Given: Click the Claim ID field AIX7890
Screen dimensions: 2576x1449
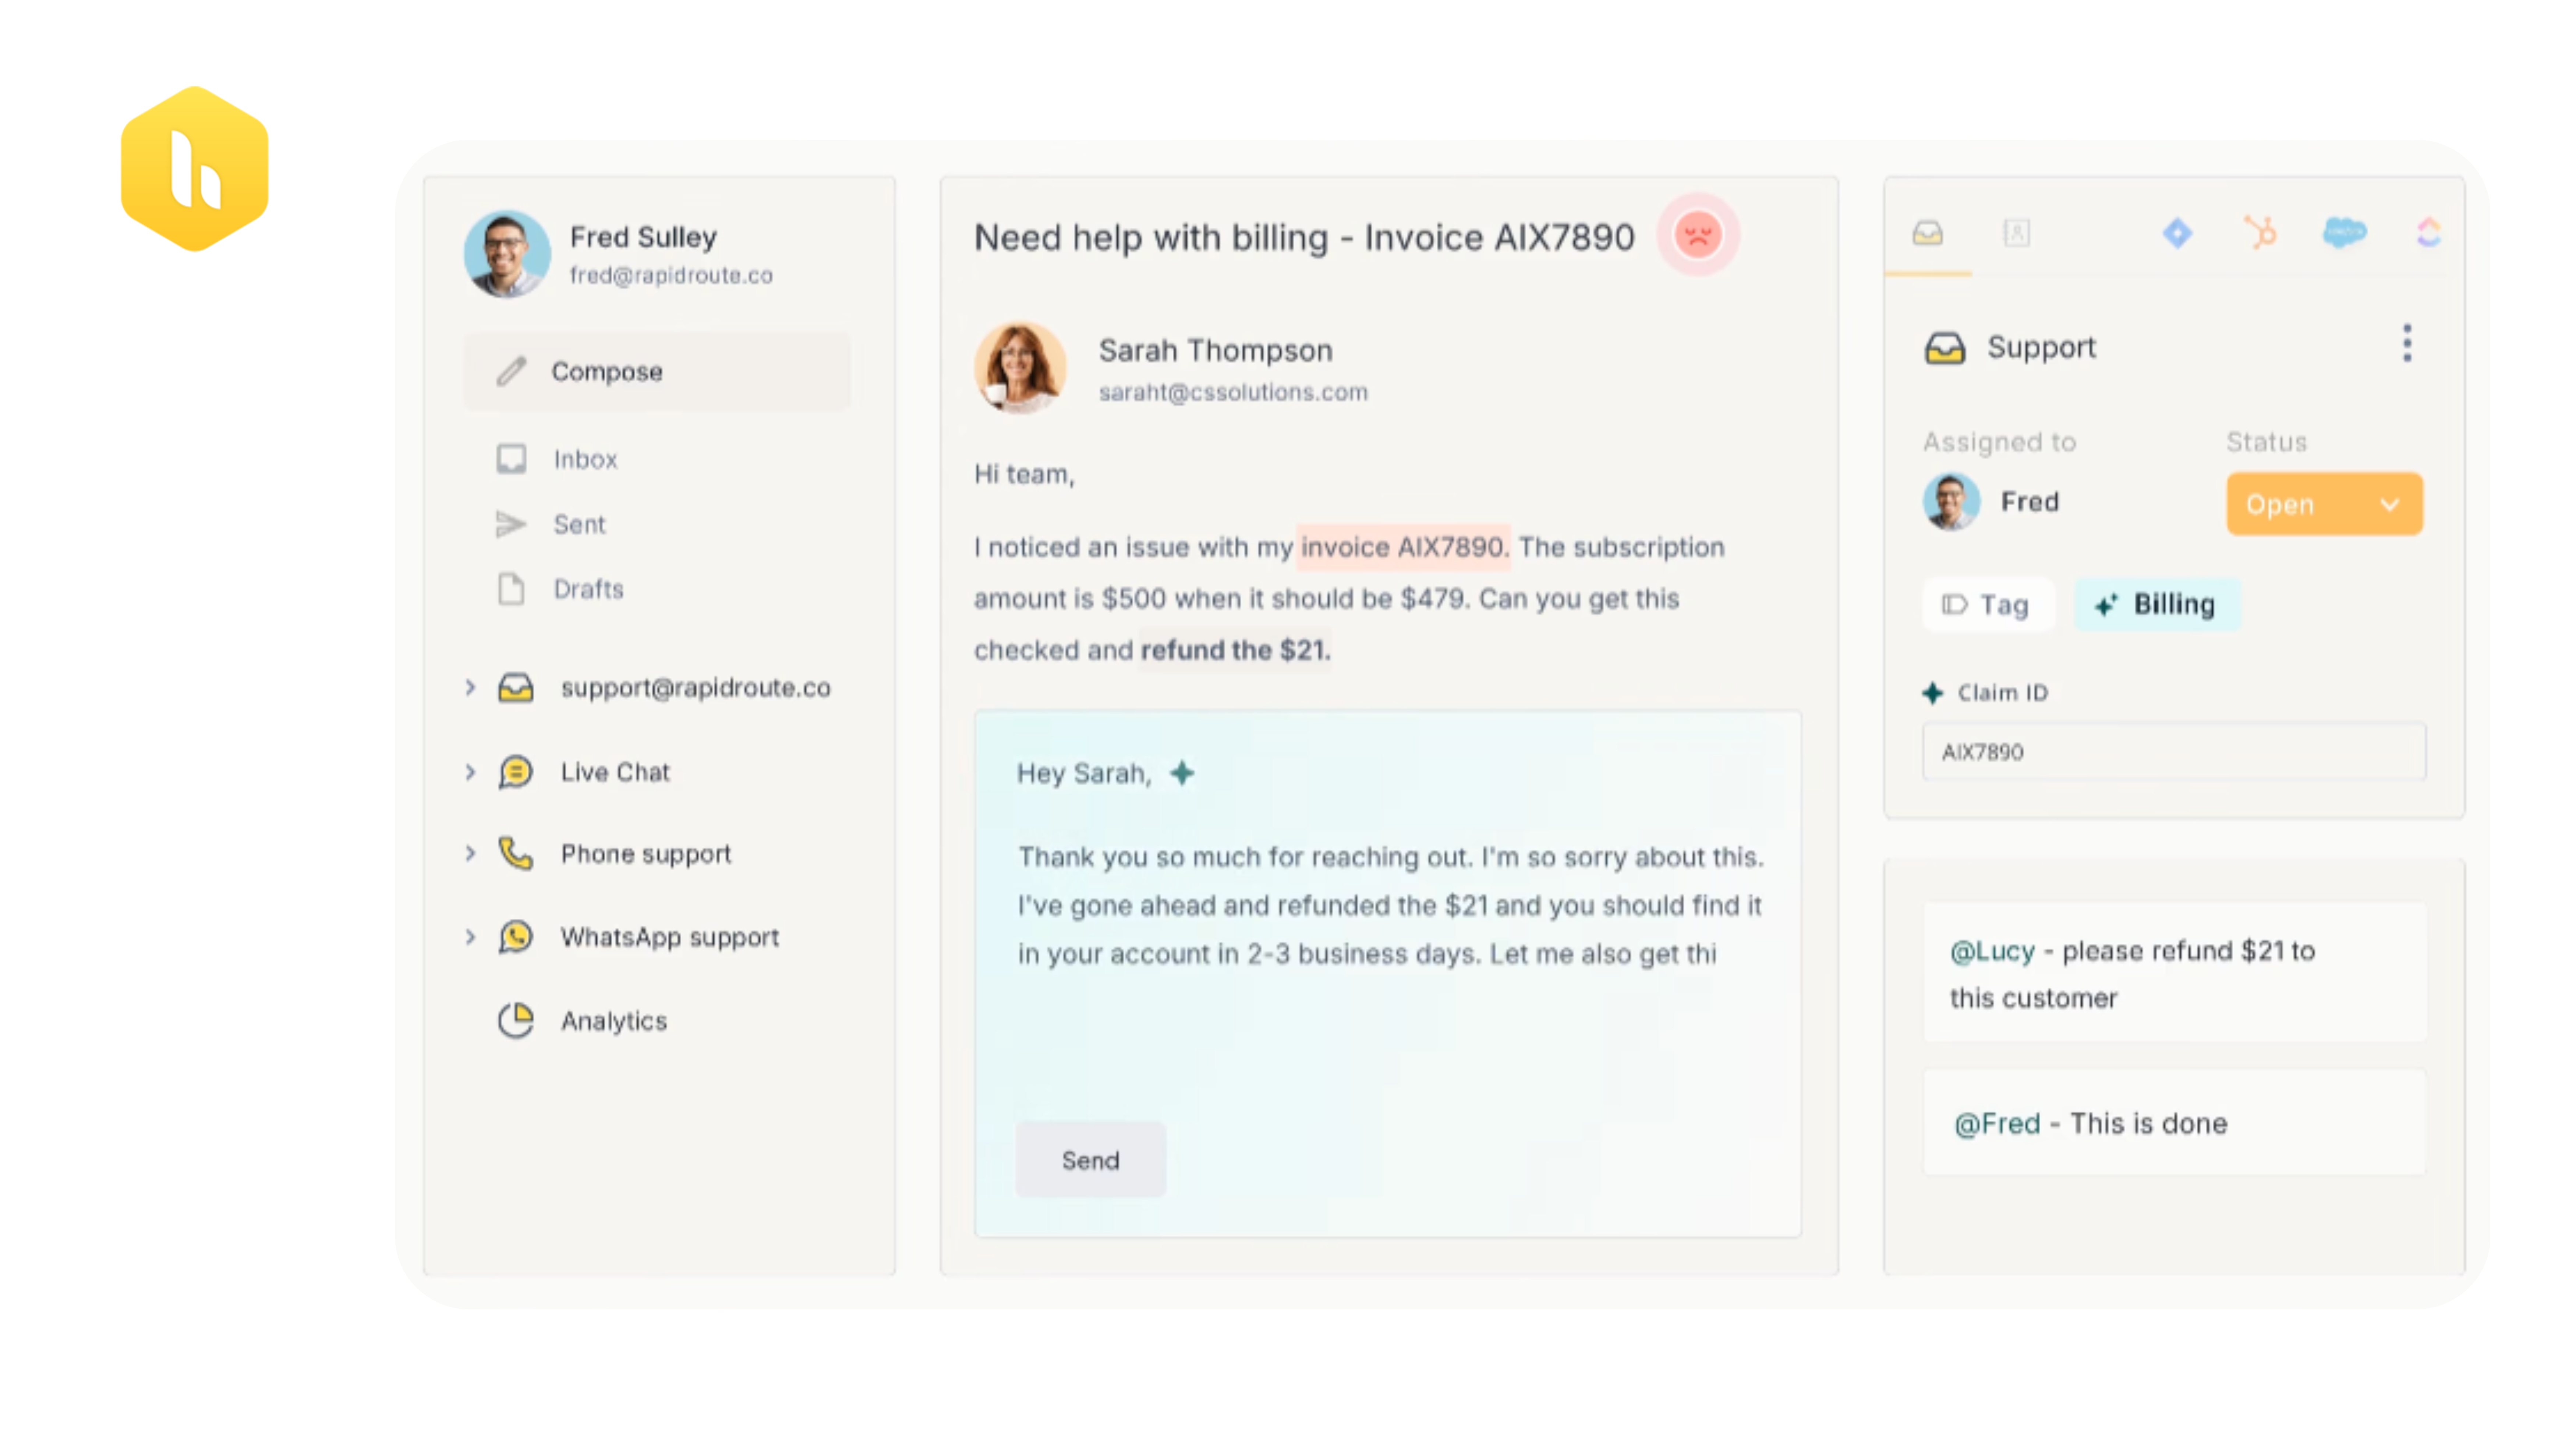Looking at the screenshot, I should [x=2174, y=752].
